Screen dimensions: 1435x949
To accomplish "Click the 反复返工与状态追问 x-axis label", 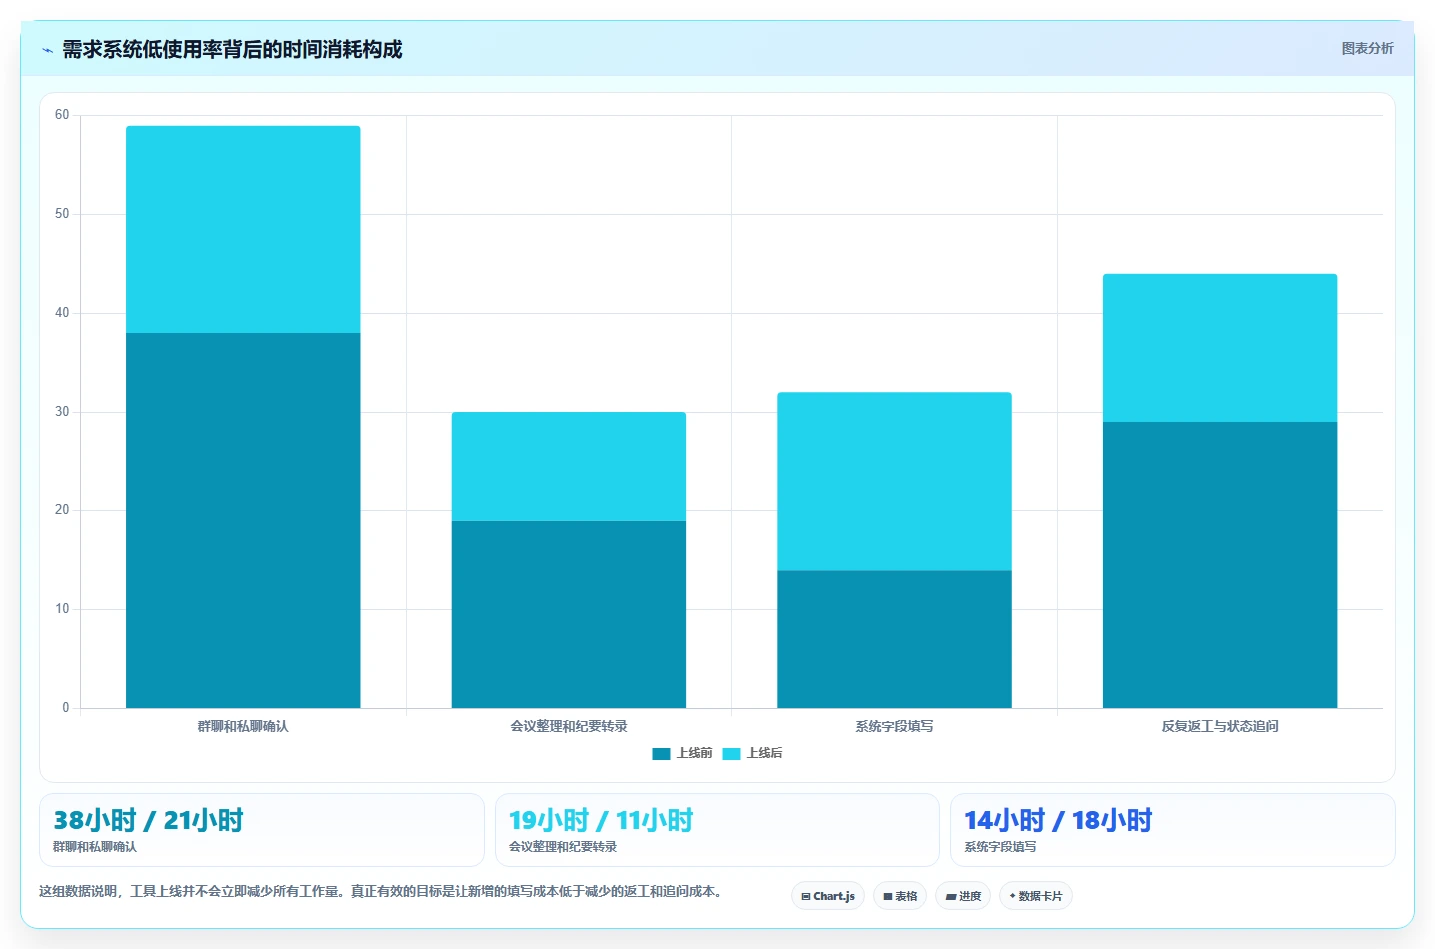I will (1220, 726).
